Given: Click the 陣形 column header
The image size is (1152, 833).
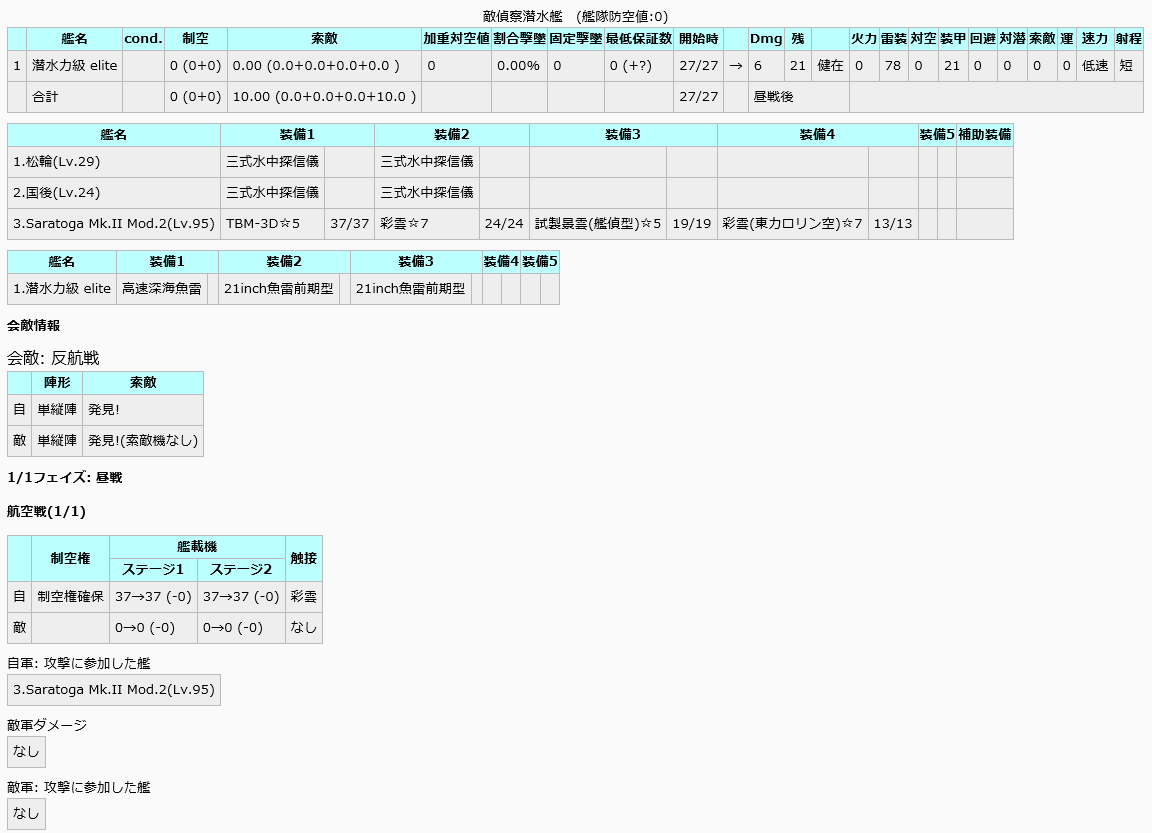Looking at the screenshot, I should pos(57,383).
